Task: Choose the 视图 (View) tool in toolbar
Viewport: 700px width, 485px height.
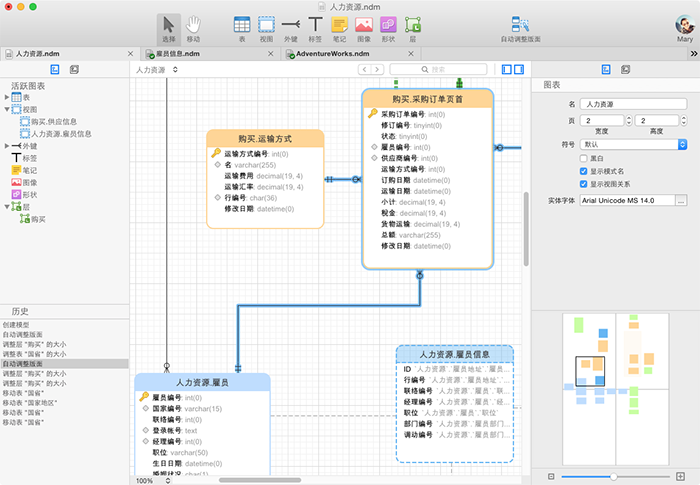Action: click(267, 29)
